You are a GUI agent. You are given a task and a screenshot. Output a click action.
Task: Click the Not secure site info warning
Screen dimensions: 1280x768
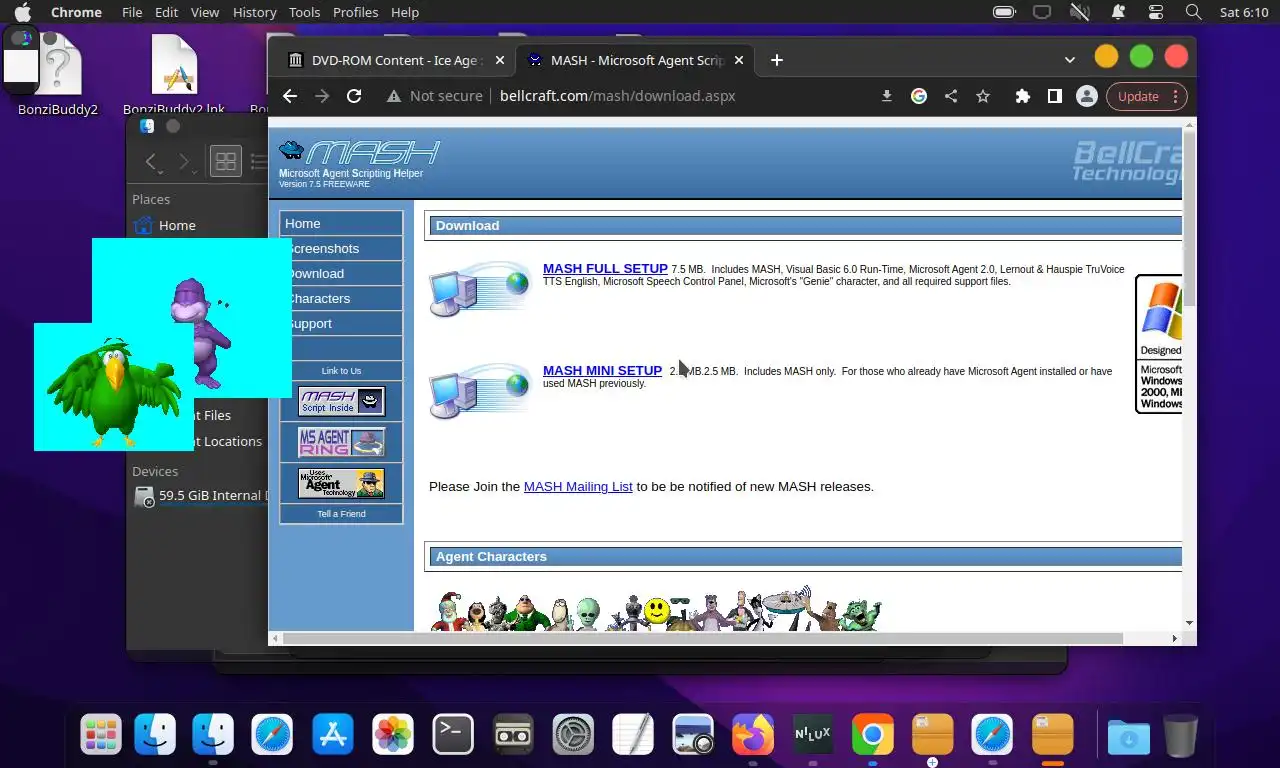[x=434, y=96]
